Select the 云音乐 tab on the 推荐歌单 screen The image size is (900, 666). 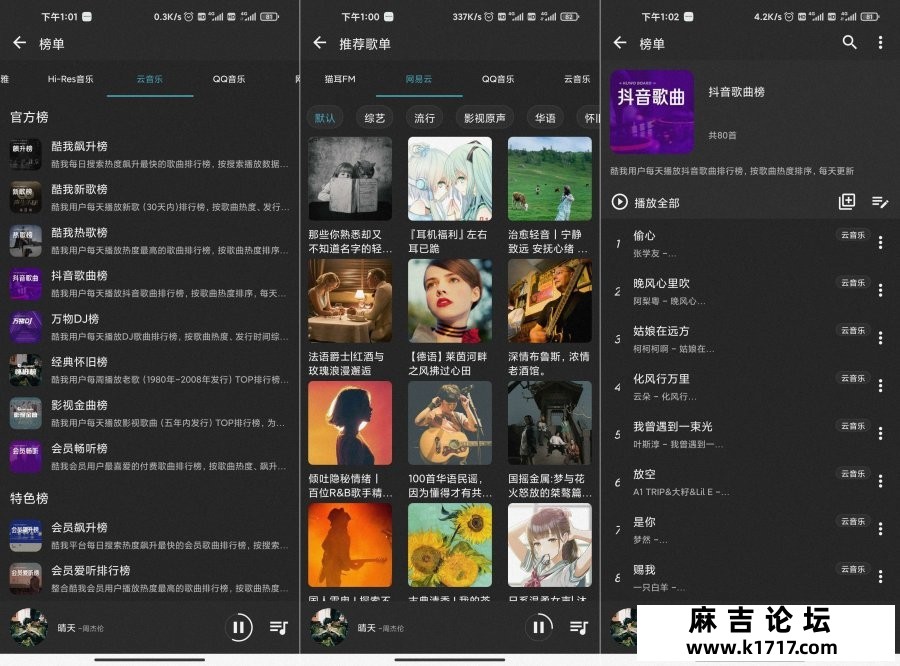[577, 79]
